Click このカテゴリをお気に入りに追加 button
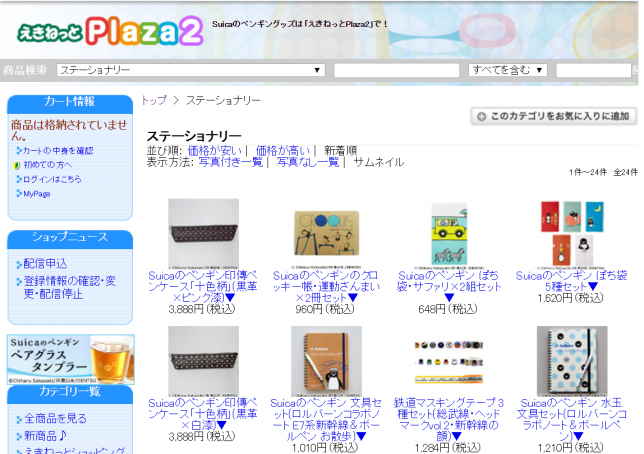The height and width of the screenshot is (454, 644). coord(554,116)
